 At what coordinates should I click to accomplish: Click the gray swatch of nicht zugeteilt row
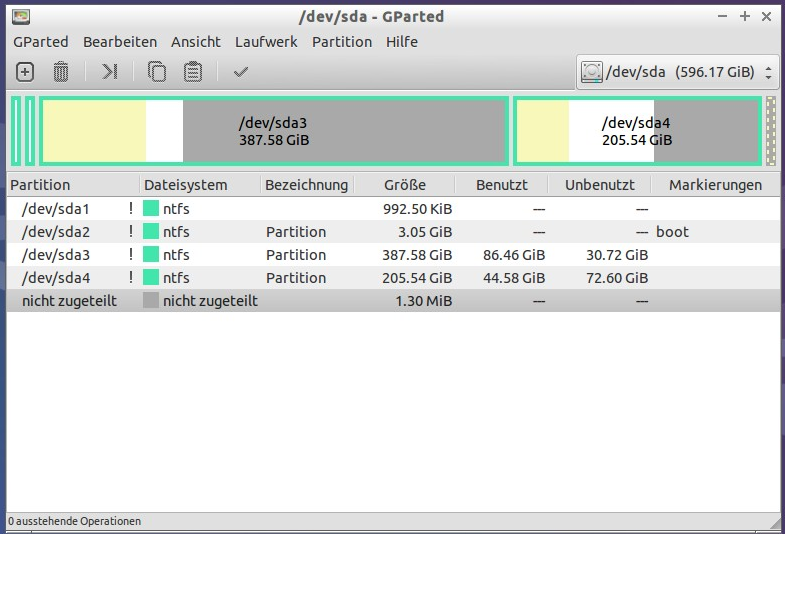tap(151, 300)
